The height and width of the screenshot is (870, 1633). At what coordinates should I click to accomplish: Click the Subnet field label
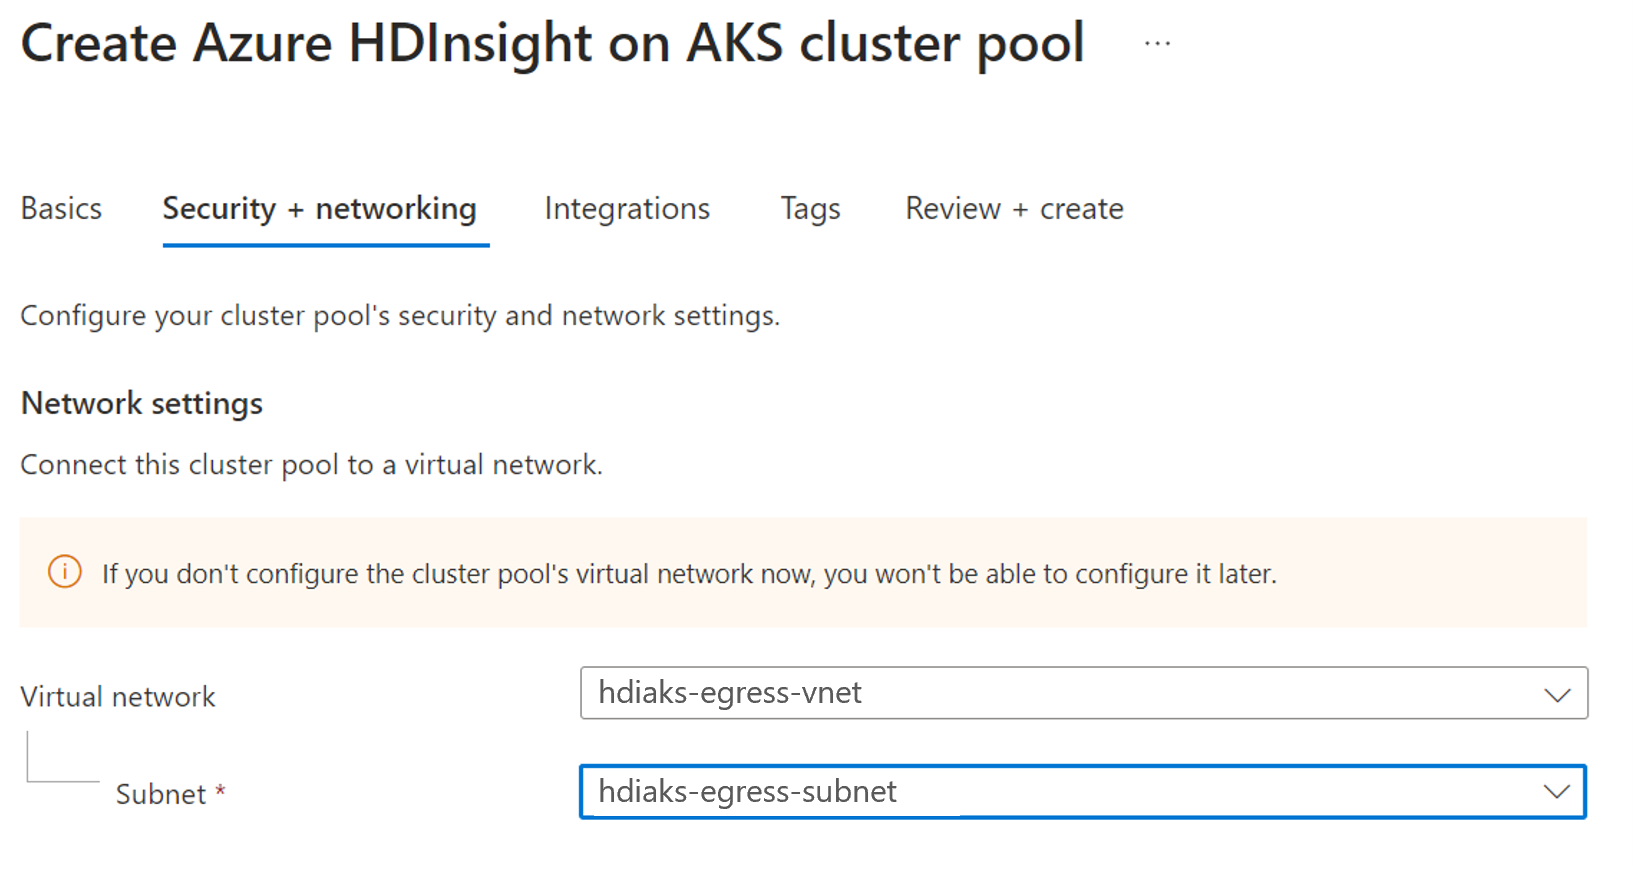tap(160, 794)
